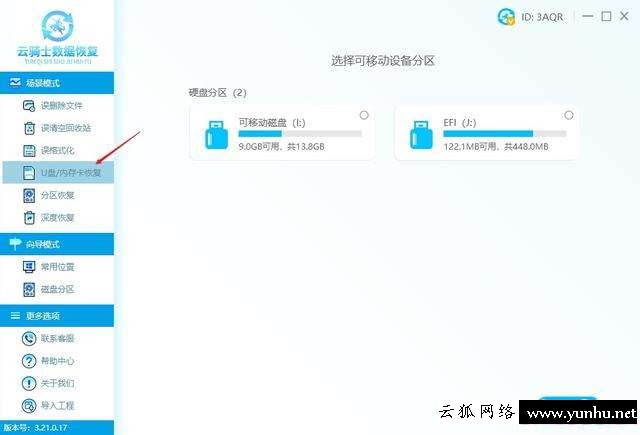This screenshot has width=640, height=435.
Task: Click the ID: 3AQR account label
Action: pos(542,17)
